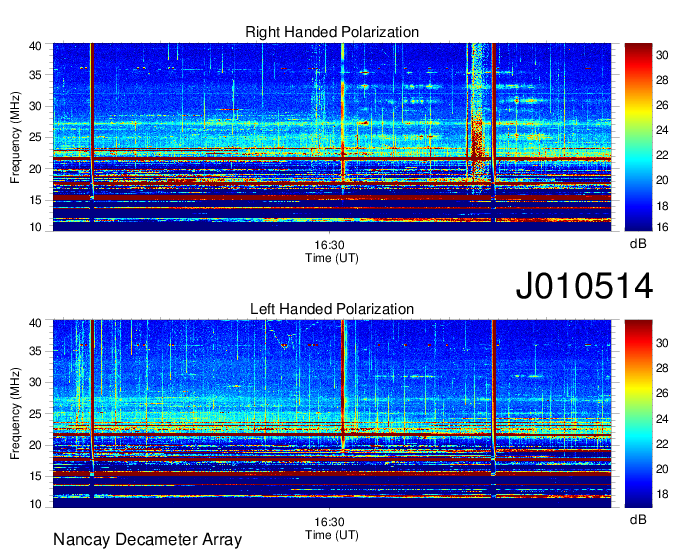
Task: Click the 30 MHz tick on lower plot
Action: (x=35, y=382)
